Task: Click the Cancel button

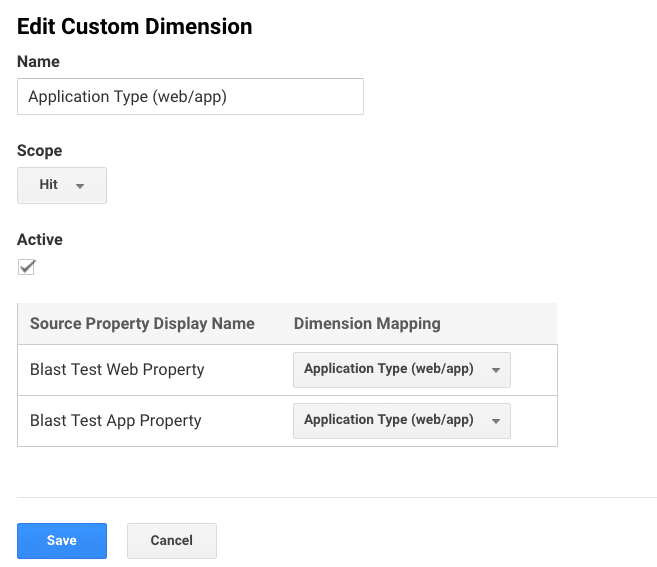Action: tap(172, 541)
